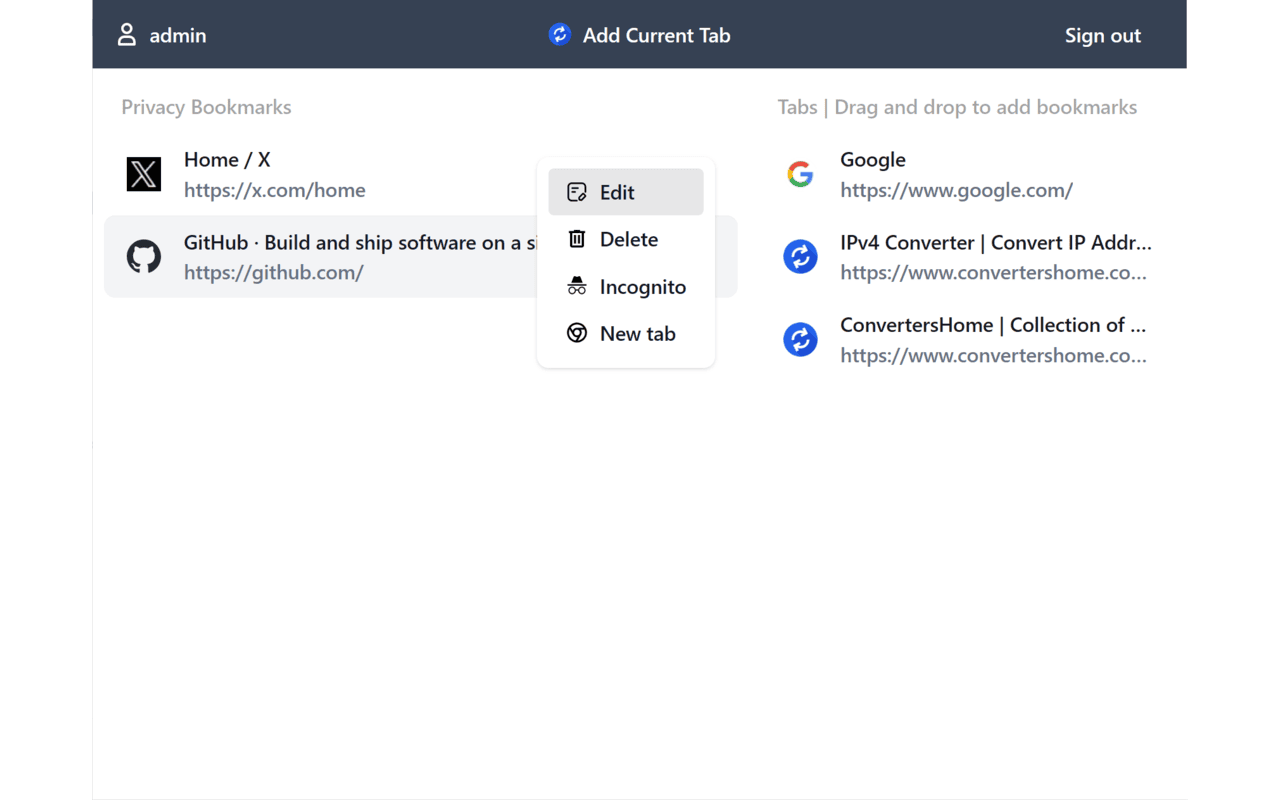This screenshot has height=800, width=1280.
Task: Click the incognito hat icon in the menu
Action: 576,286
